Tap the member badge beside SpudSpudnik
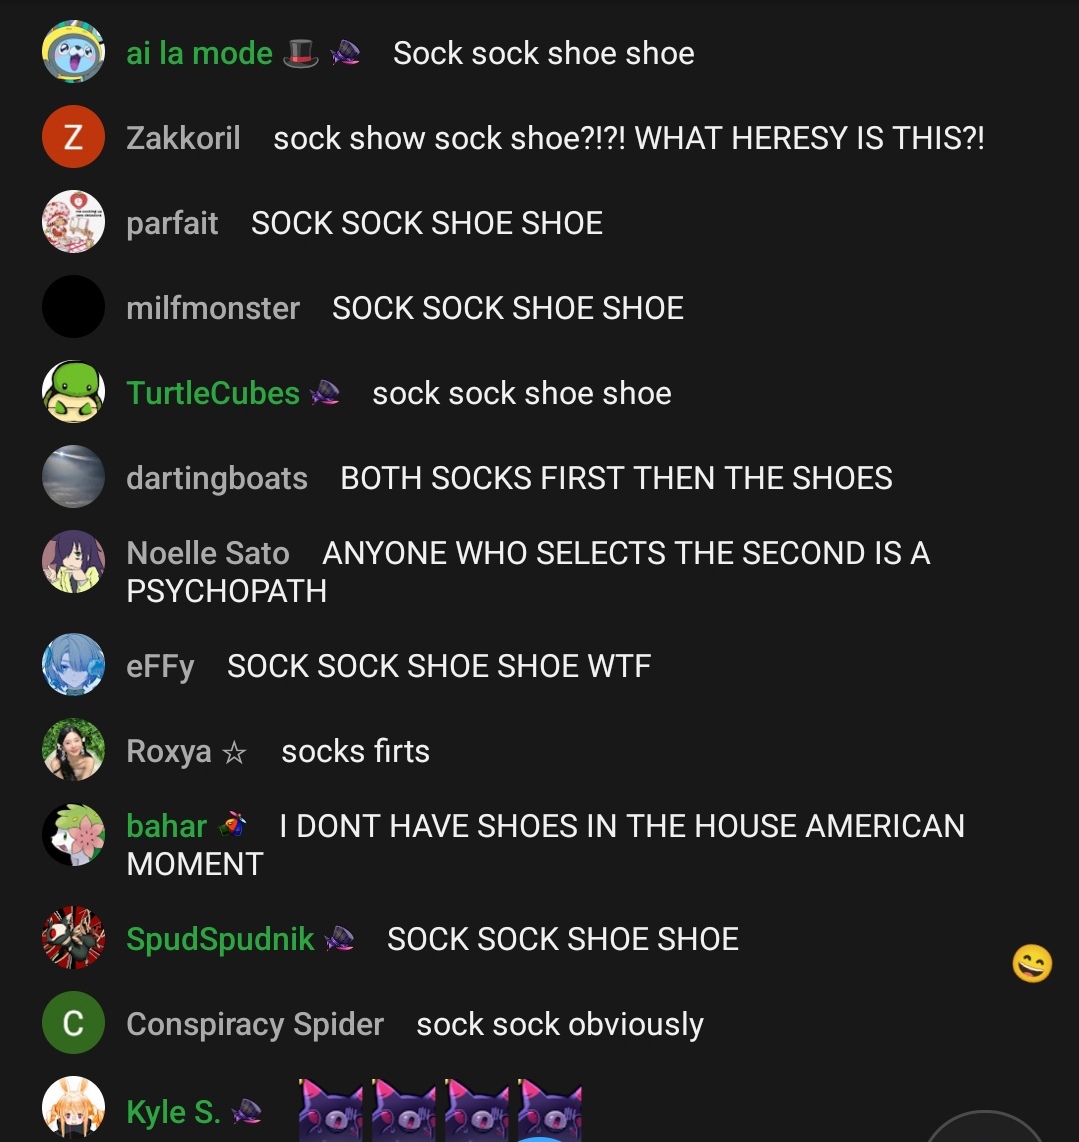1079x1142 pixels. tap(340, 938)
